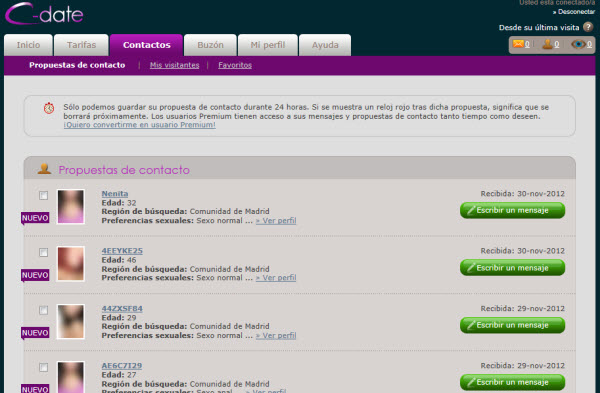Viewport: 600px width, 393px height.
Task: Click Ver perfil for Nenita
Action: 276,220
